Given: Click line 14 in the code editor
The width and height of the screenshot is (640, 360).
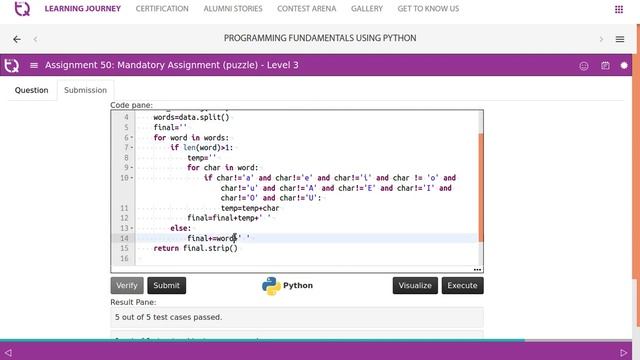Looking at the screenshot, I should [306, 238].
